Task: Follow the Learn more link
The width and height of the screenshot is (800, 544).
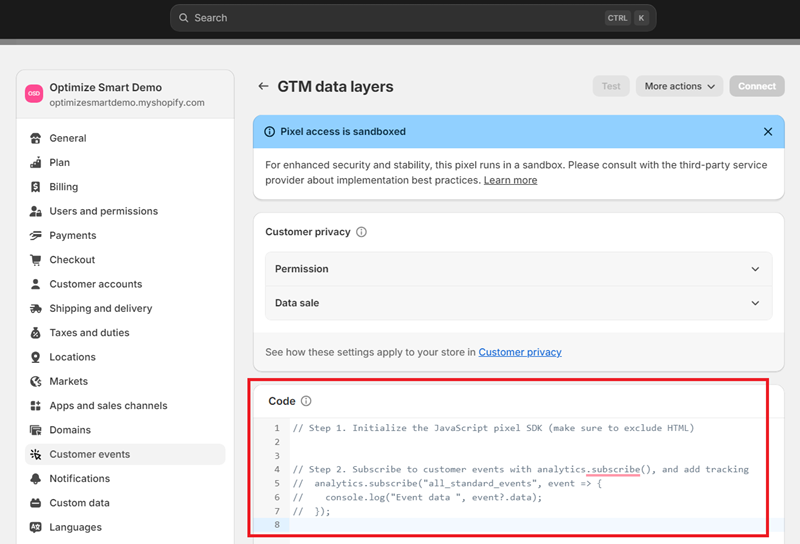Action: click(510, 180)
